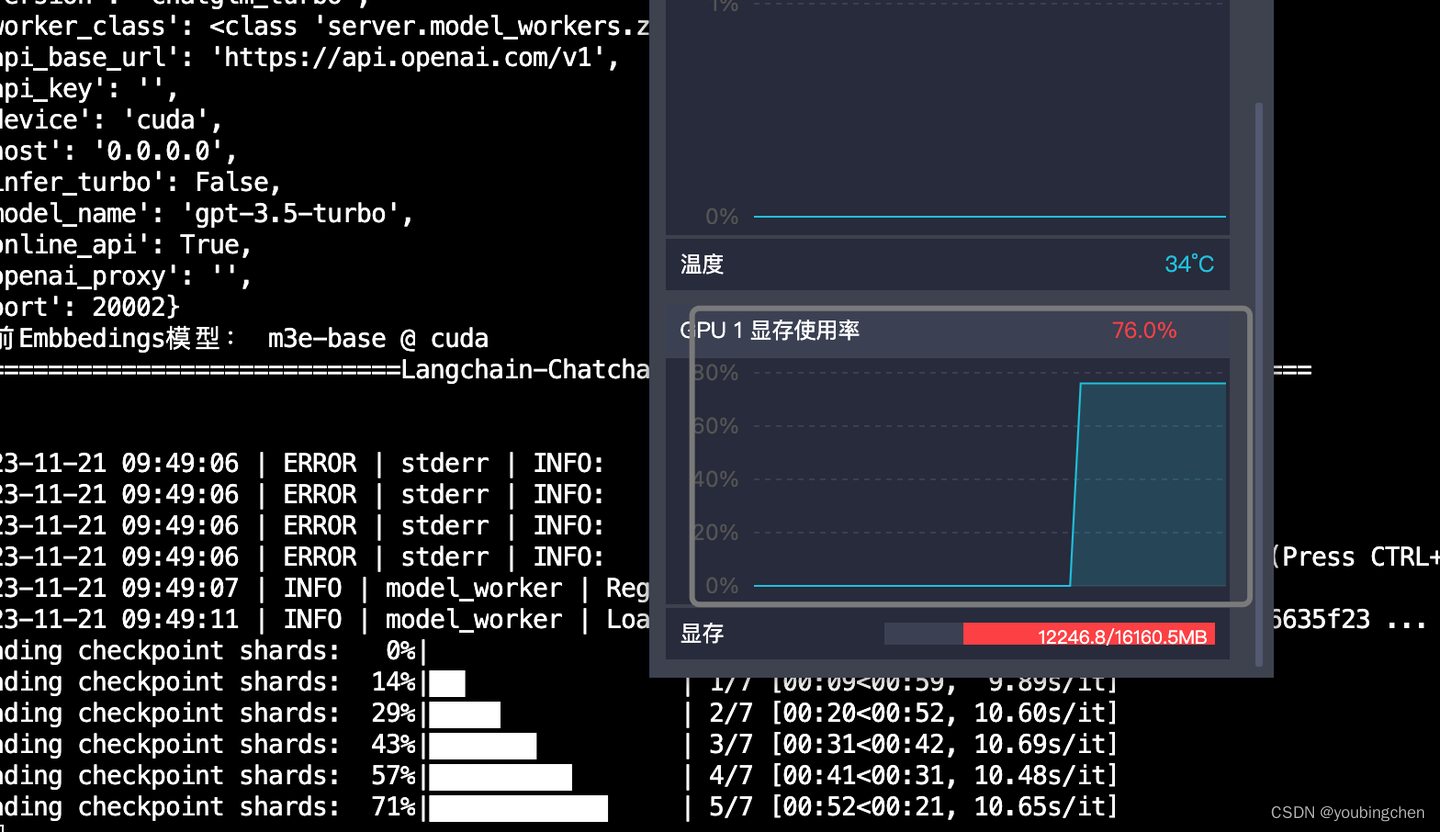Click the online_api True setting text
Viewport: 1440px width, 832px height.
coord(126,245)
